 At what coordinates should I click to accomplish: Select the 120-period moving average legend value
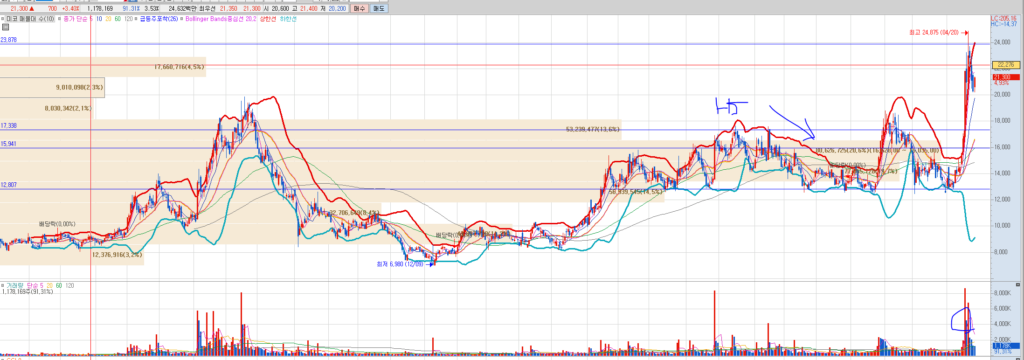tap(128, 19)
